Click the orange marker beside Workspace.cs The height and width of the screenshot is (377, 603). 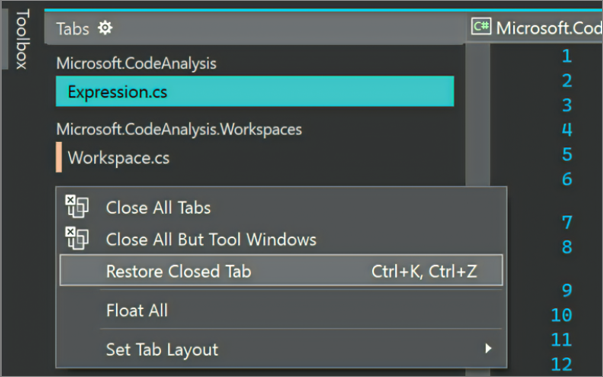click(59, 157)
